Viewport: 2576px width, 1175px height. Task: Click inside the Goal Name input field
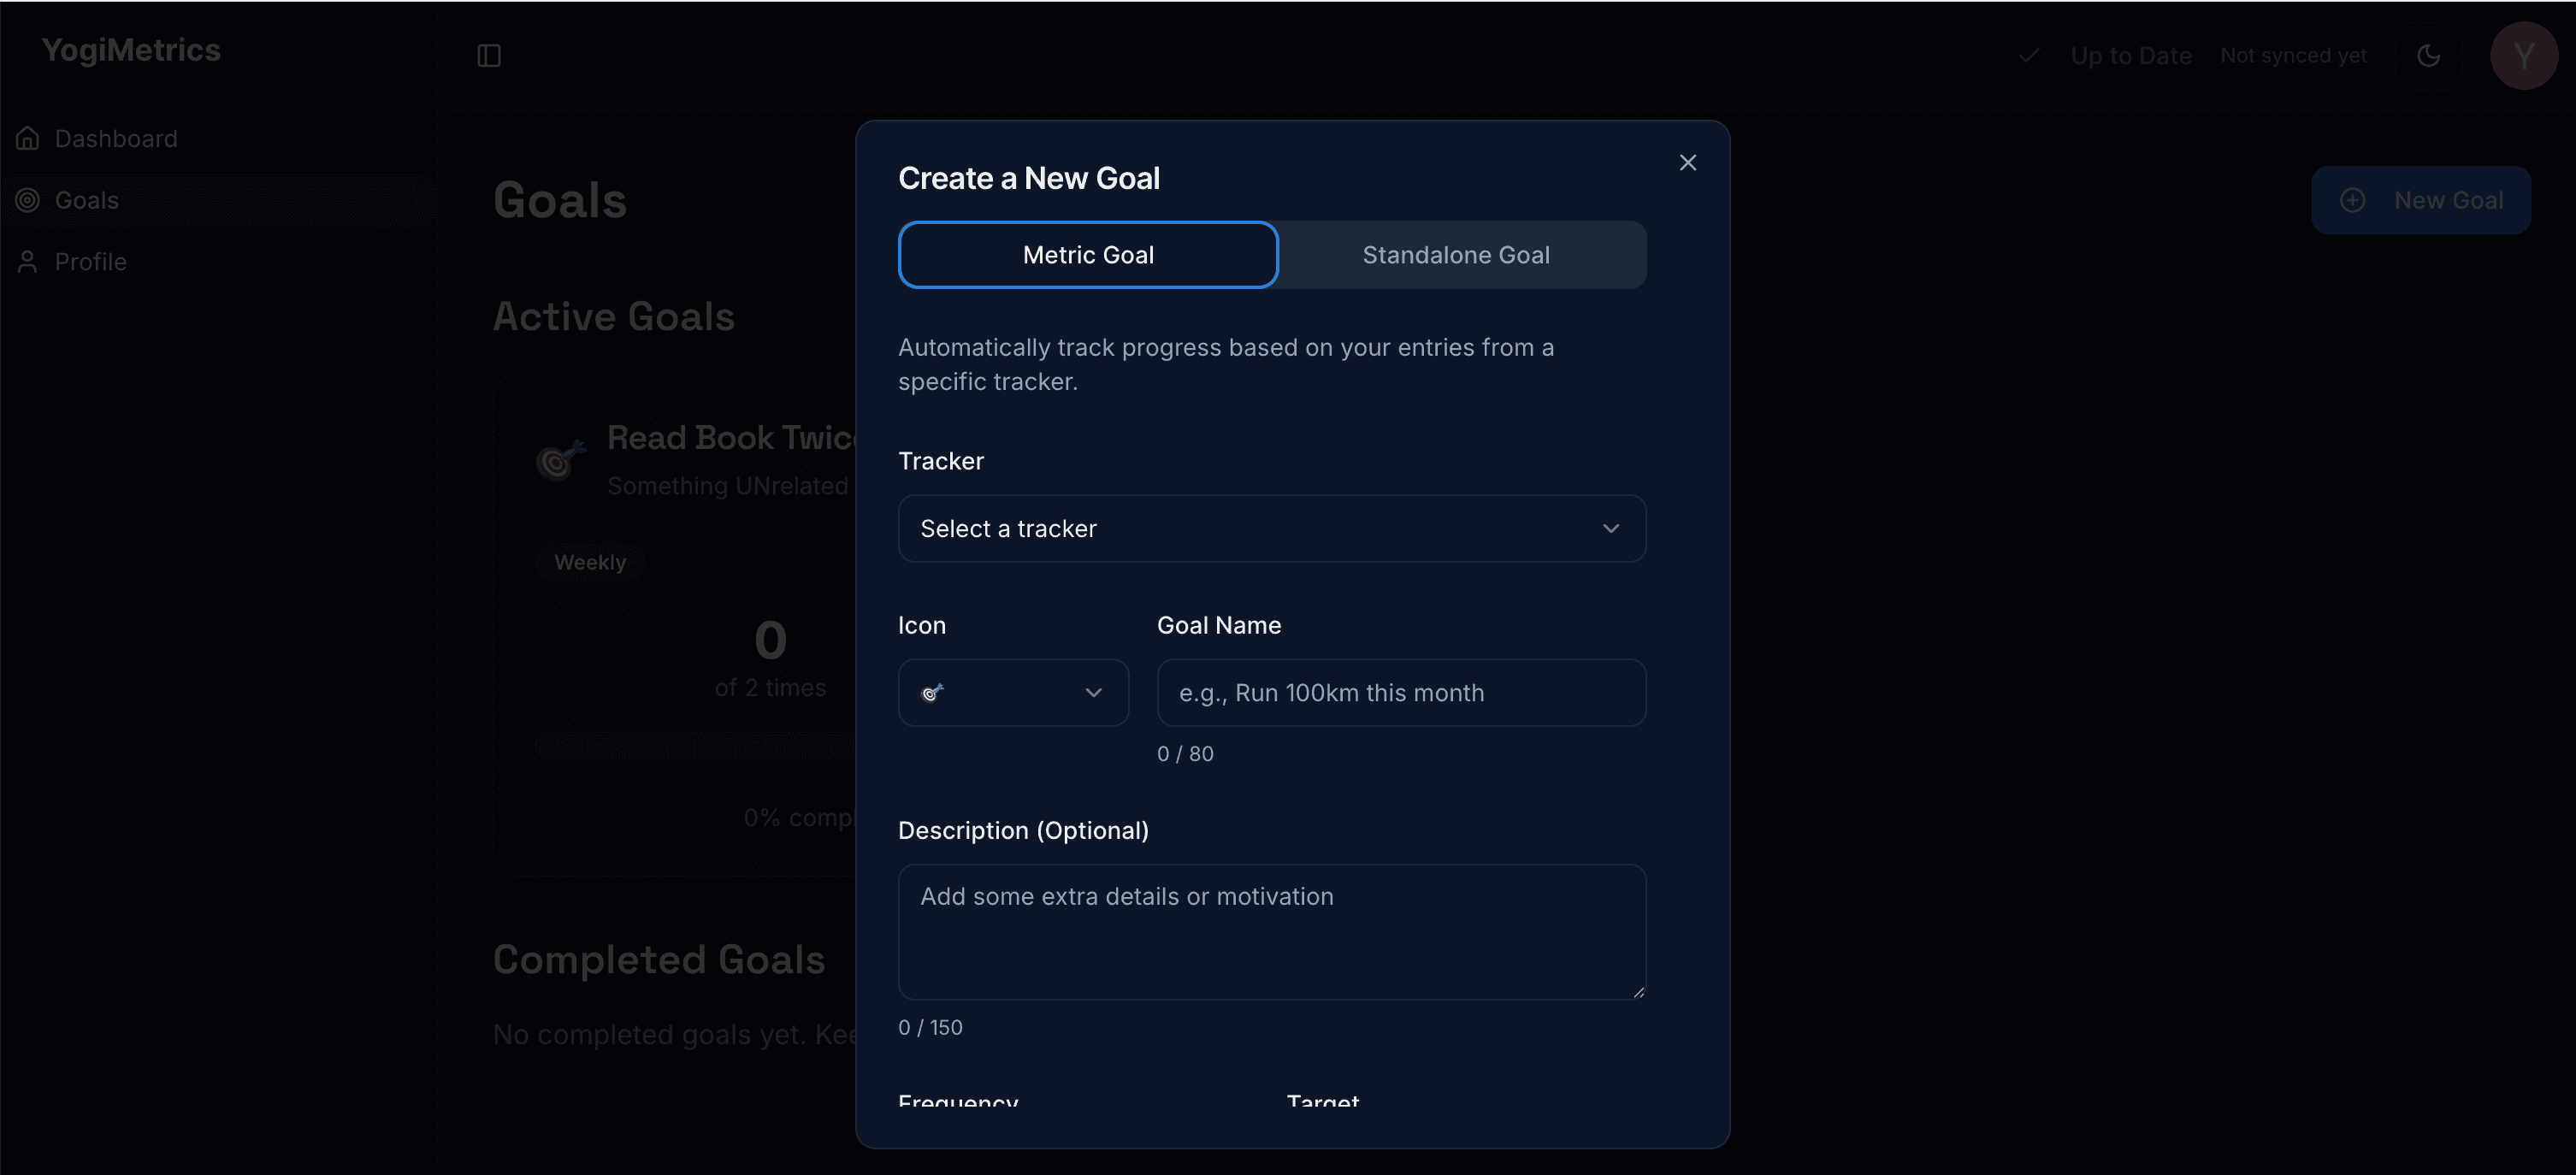click(x=1400, y=692)
